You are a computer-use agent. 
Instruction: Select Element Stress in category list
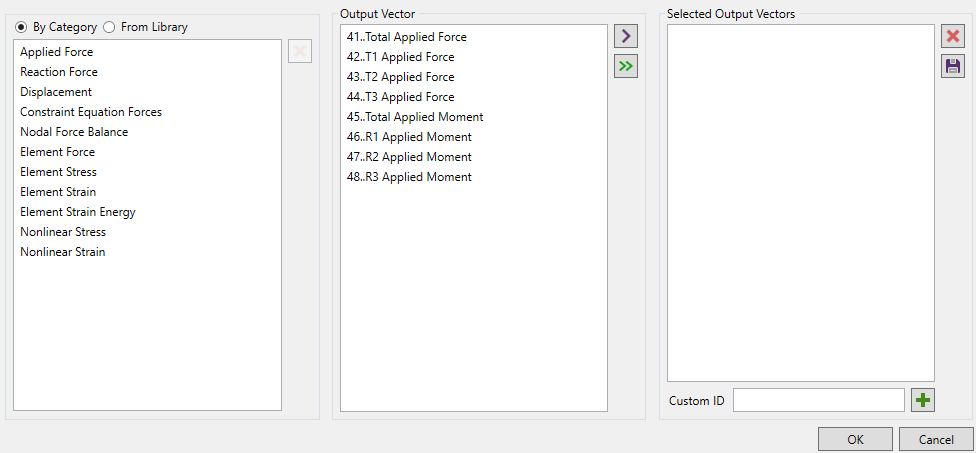58,172
